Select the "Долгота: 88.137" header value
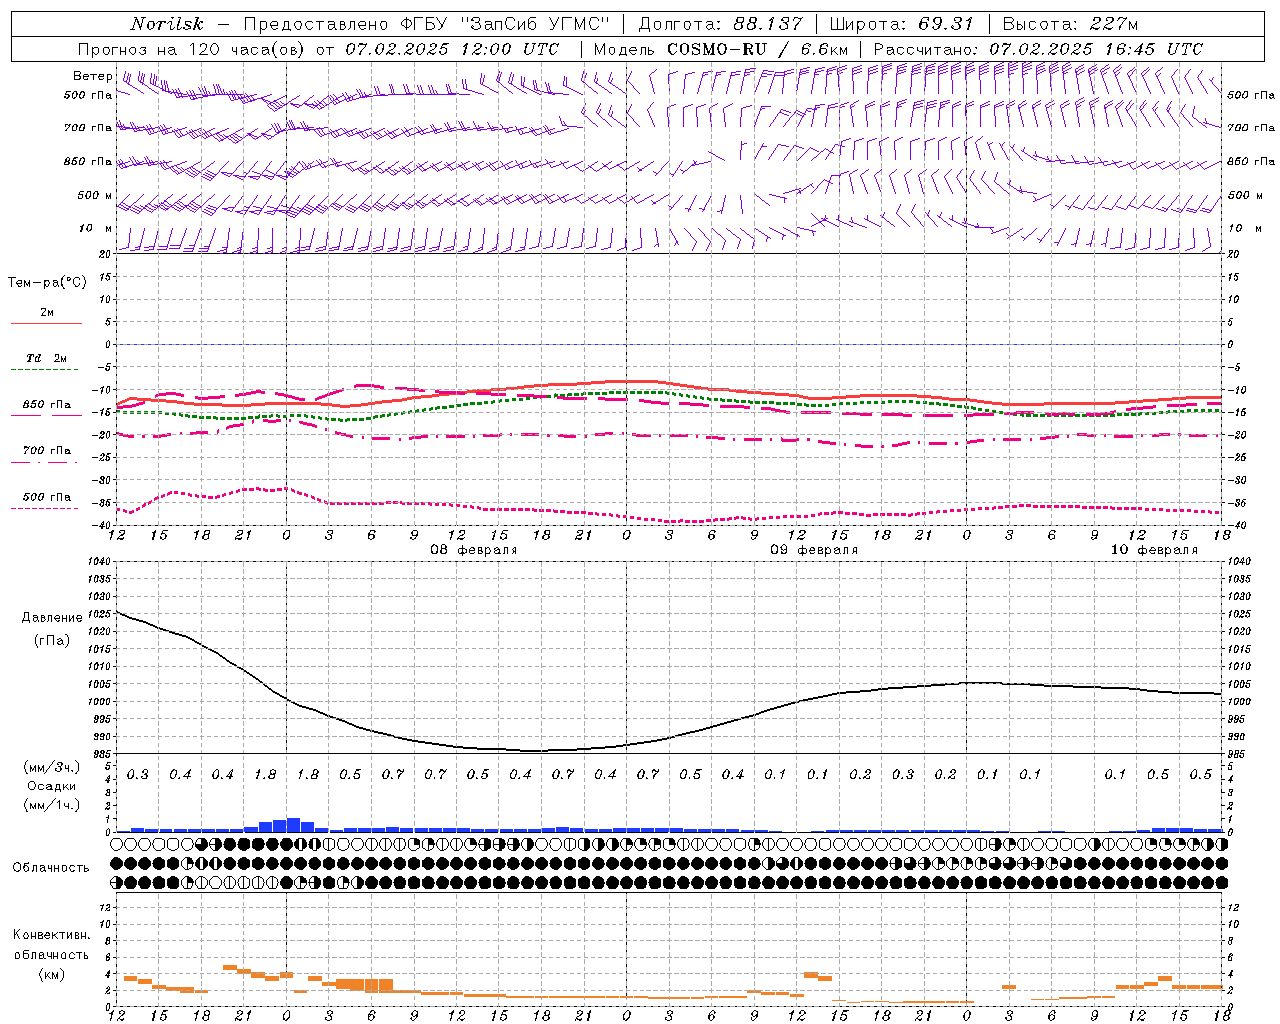Viewport: 1280px width, 1024px height. pyautogui.click(x=720, y=24)
